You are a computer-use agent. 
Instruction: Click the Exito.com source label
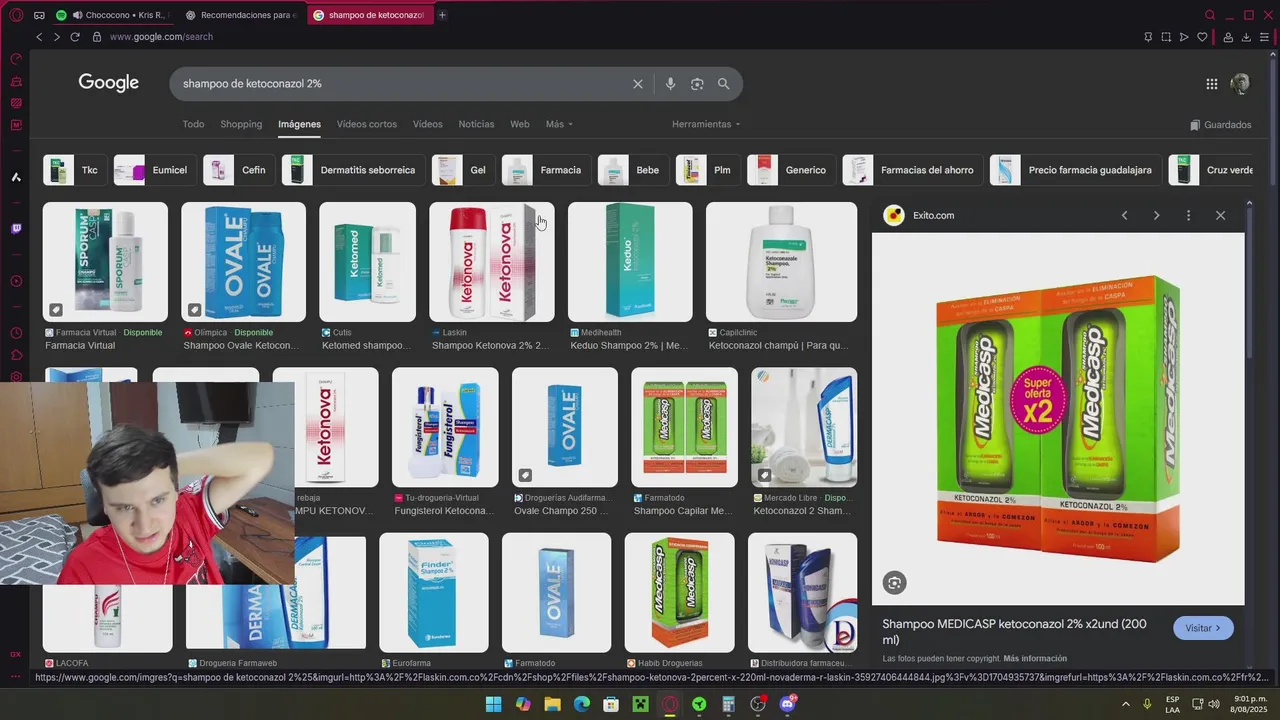[933, 215]
